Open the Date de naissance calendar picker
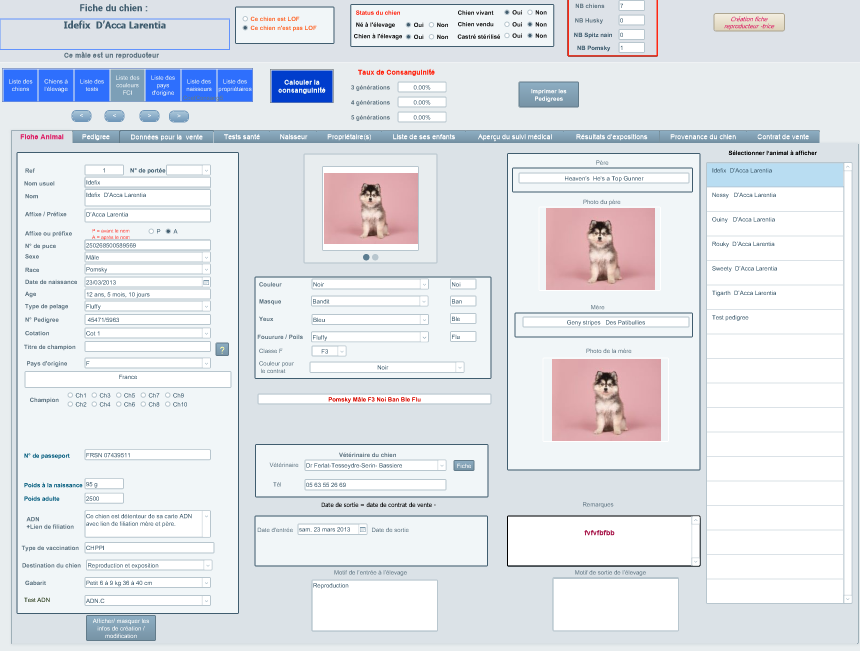The image size is (860, 651). [206, 283]
